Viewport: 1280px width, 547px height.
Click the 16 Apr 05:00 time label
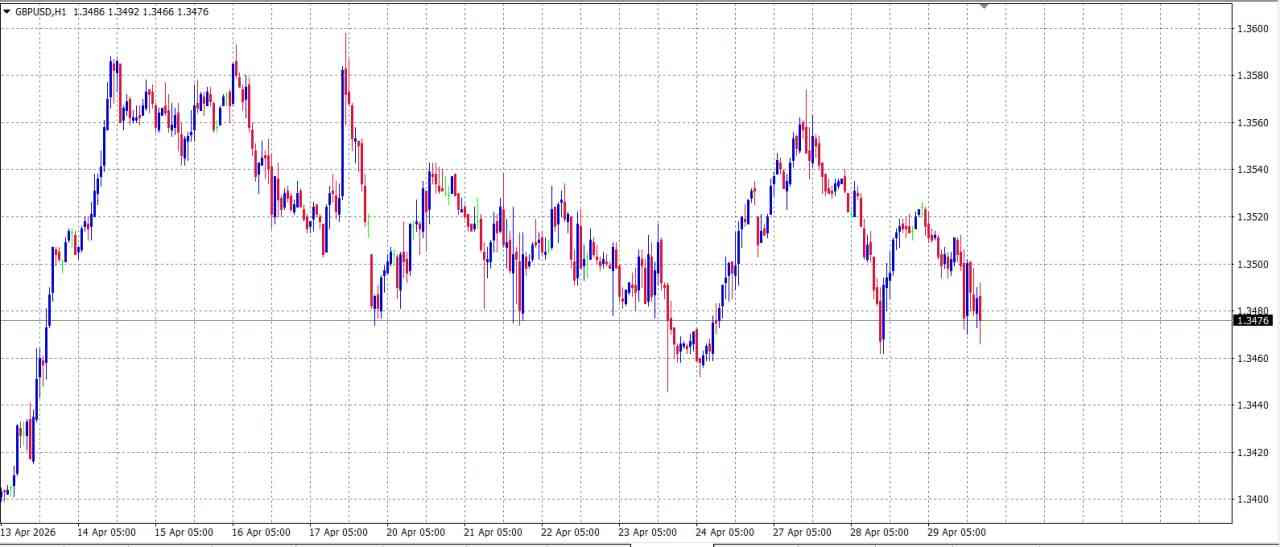coord(261,532)
